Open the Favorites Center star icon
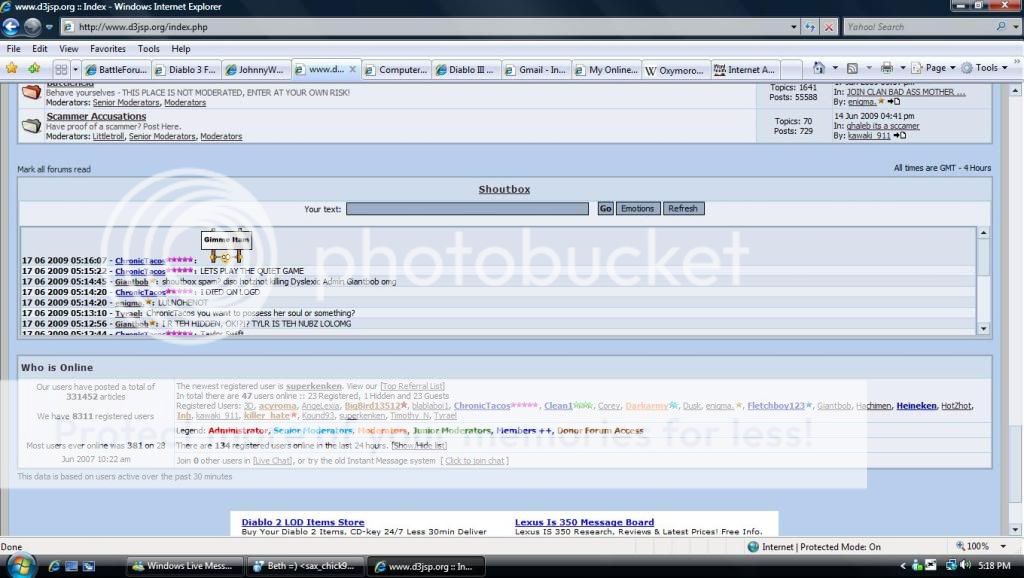 [12, 69]
